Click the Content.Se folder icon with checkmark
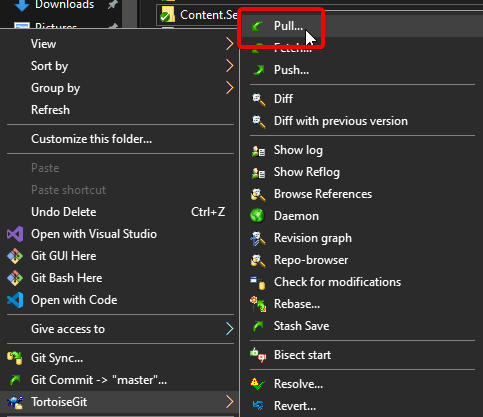Image resolution: width=483 pixels, height=417 pixels. (167, 15)
